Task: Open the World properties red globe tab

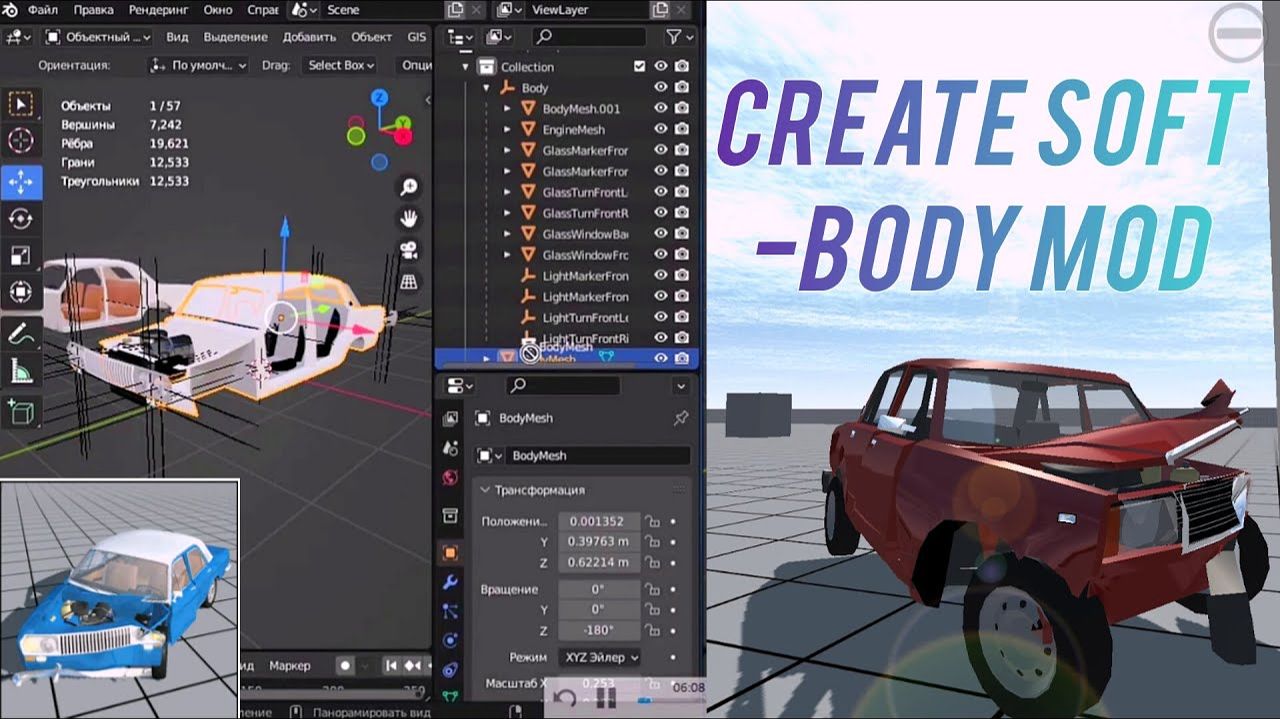Action: tap(450, 478)
